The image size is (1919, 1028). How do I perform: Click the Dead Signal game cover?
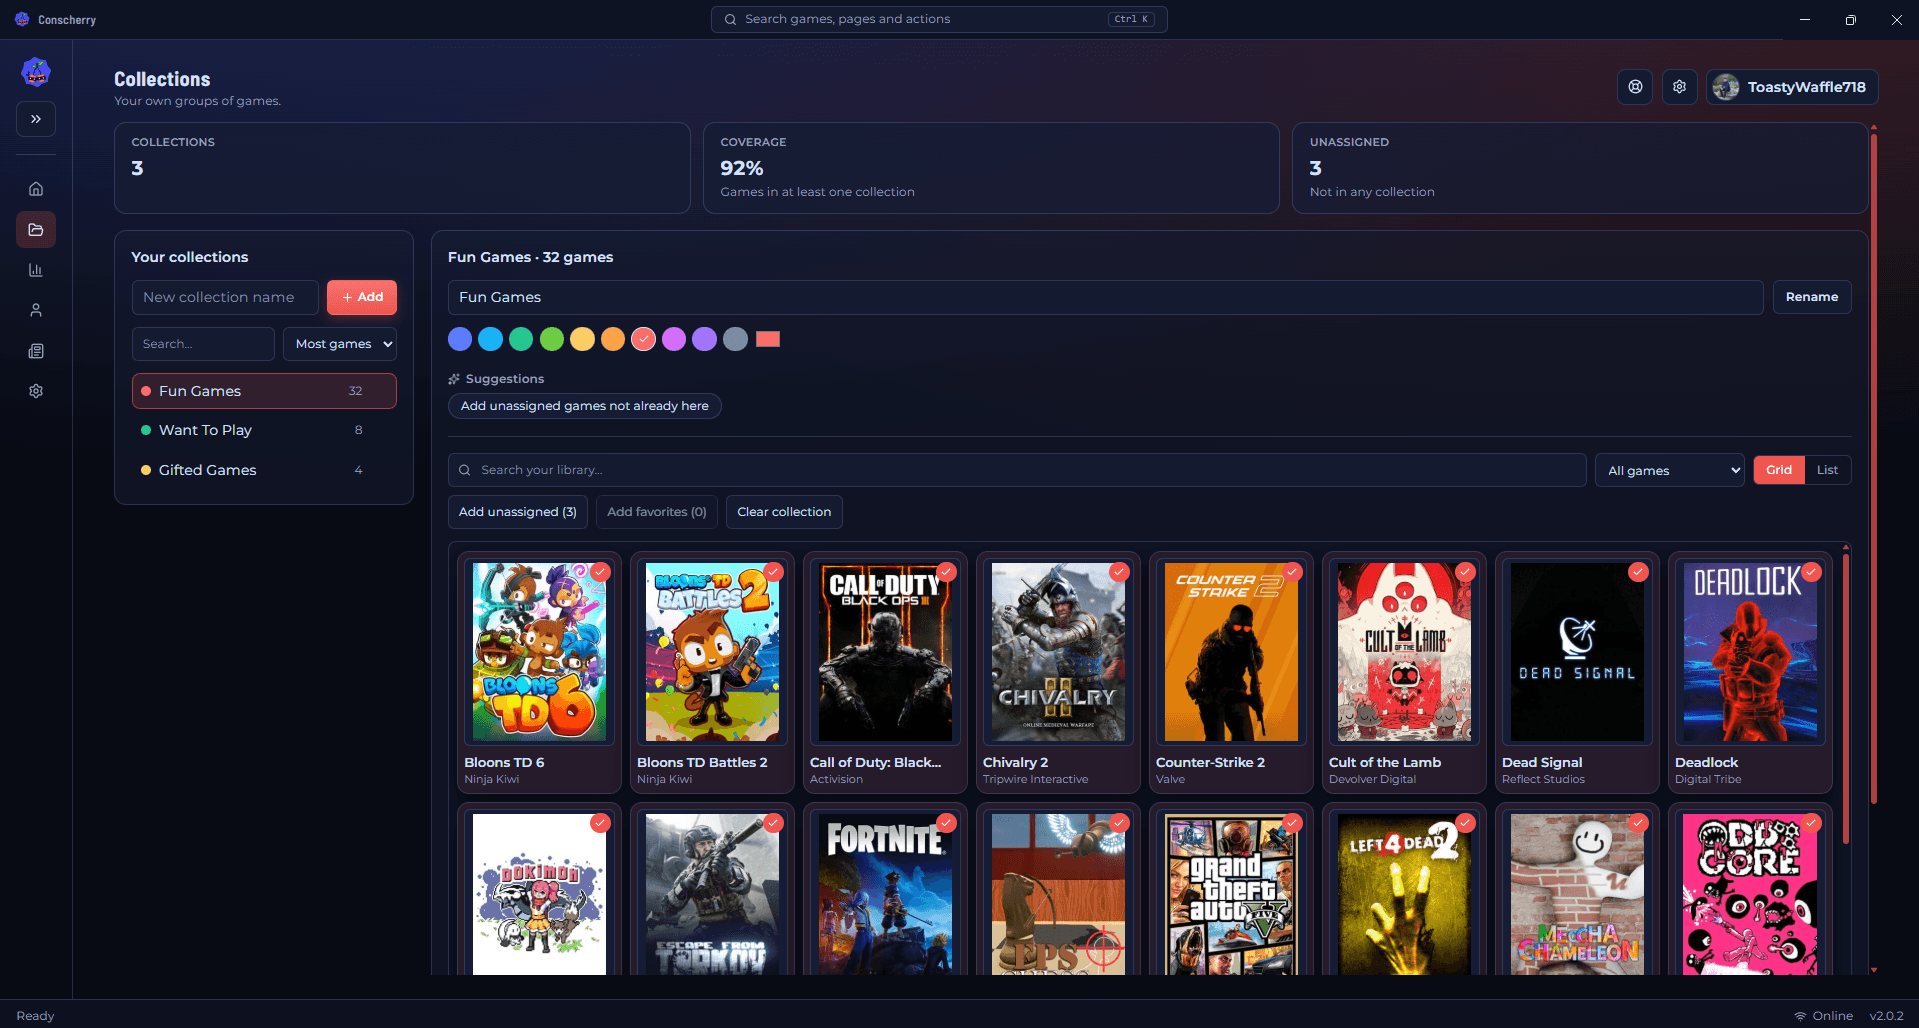(1577, 652)
